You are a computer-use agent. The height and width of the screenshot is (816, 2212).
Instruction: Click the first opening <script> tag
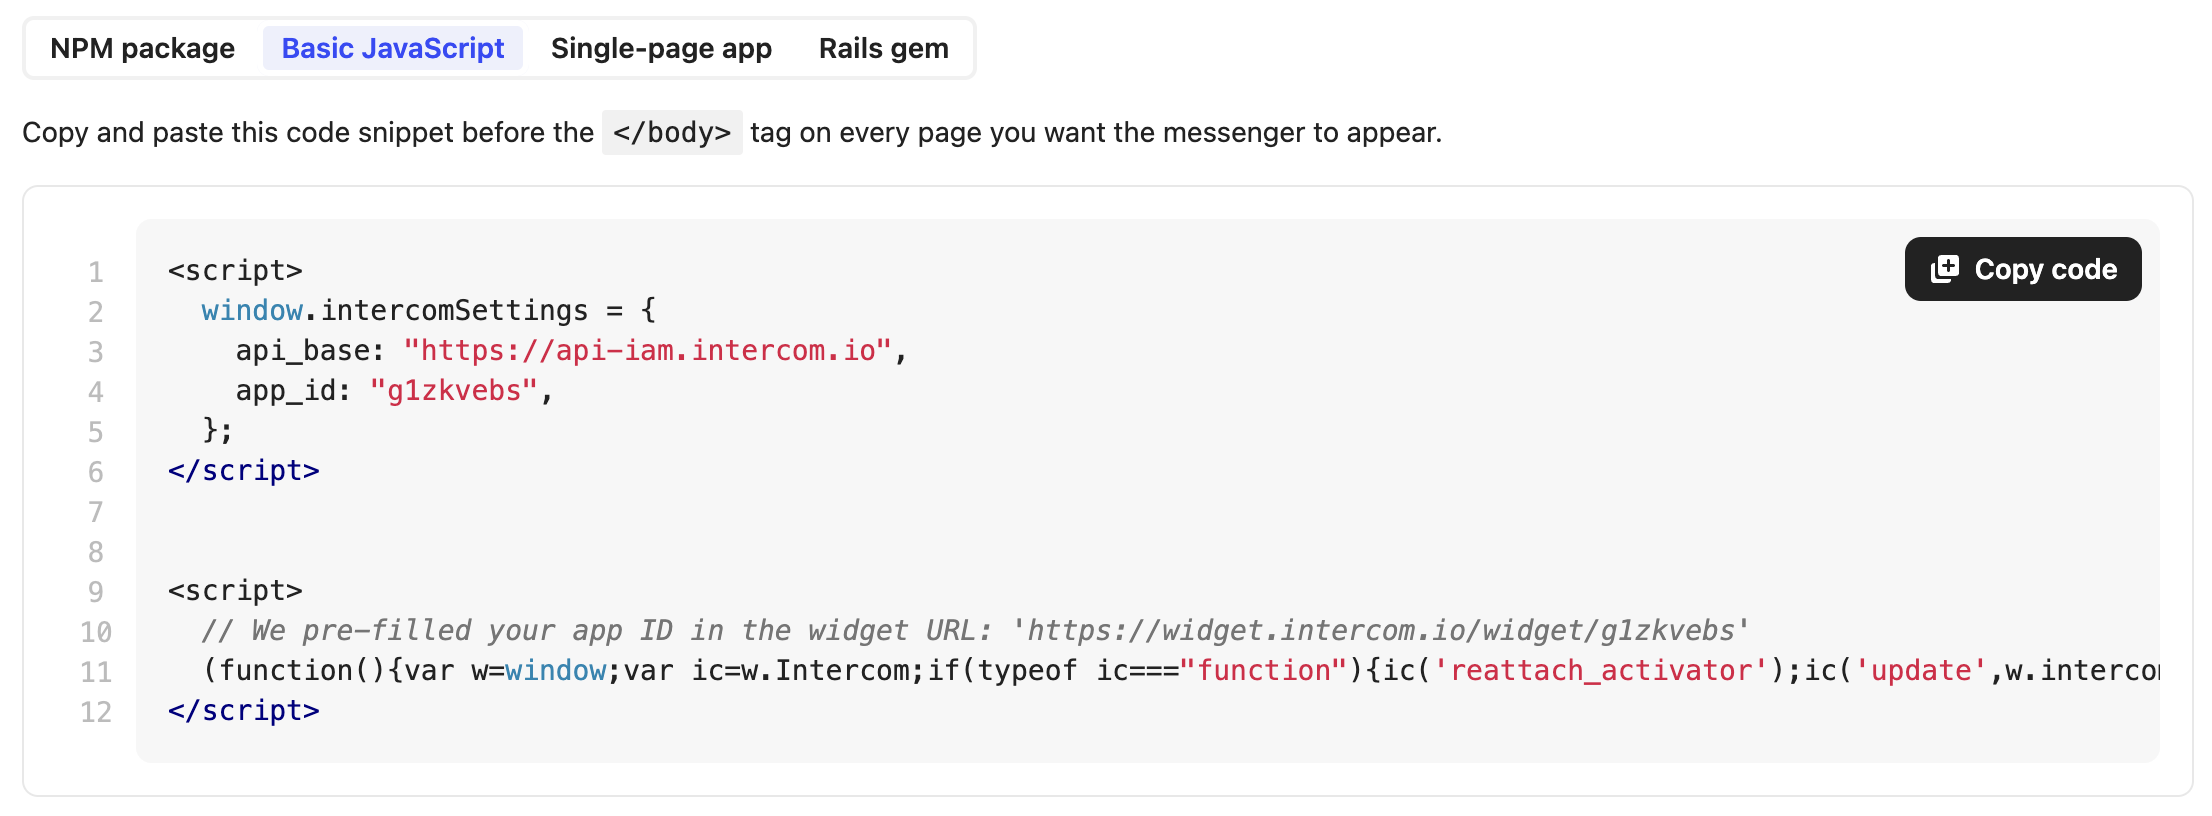pyautogui.click(x=235, y=271)
